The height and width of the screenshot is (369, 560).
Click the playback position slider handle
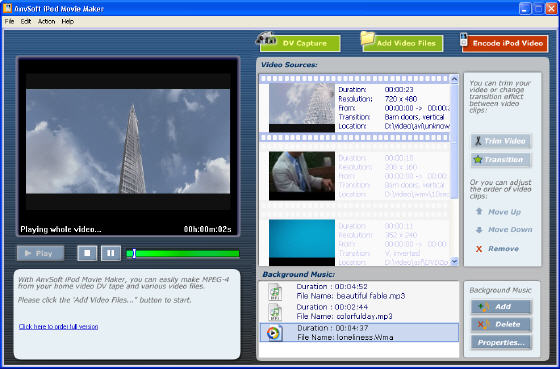pyautogui.click(x=134, y=253)
